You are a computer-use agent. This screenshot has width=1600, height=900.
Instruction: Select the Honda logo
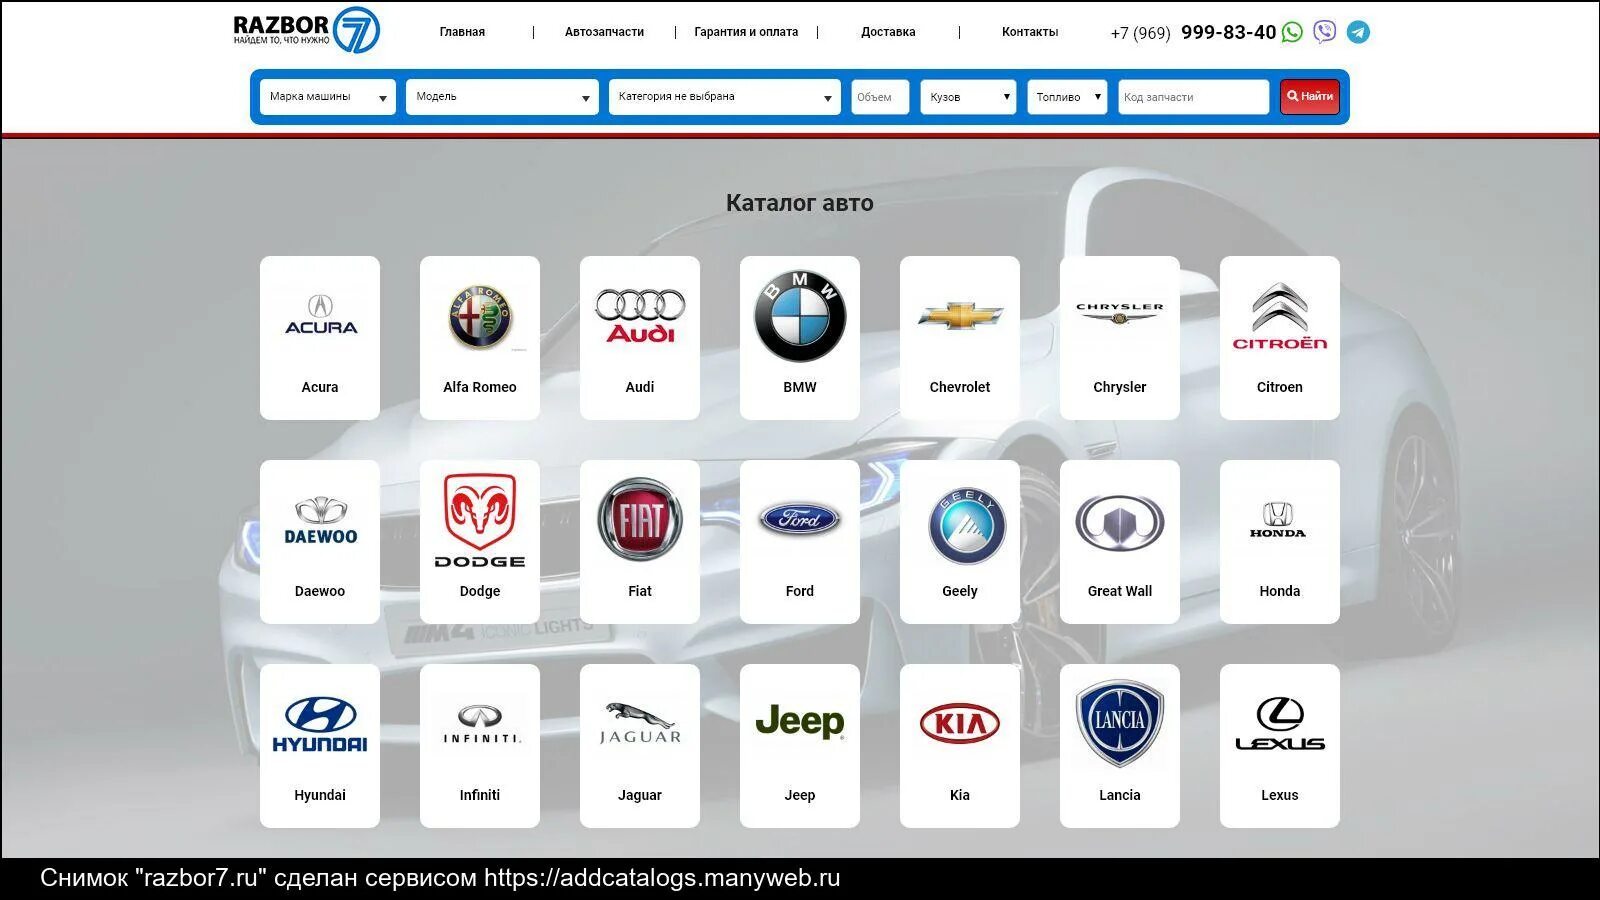click(1278, 520)
